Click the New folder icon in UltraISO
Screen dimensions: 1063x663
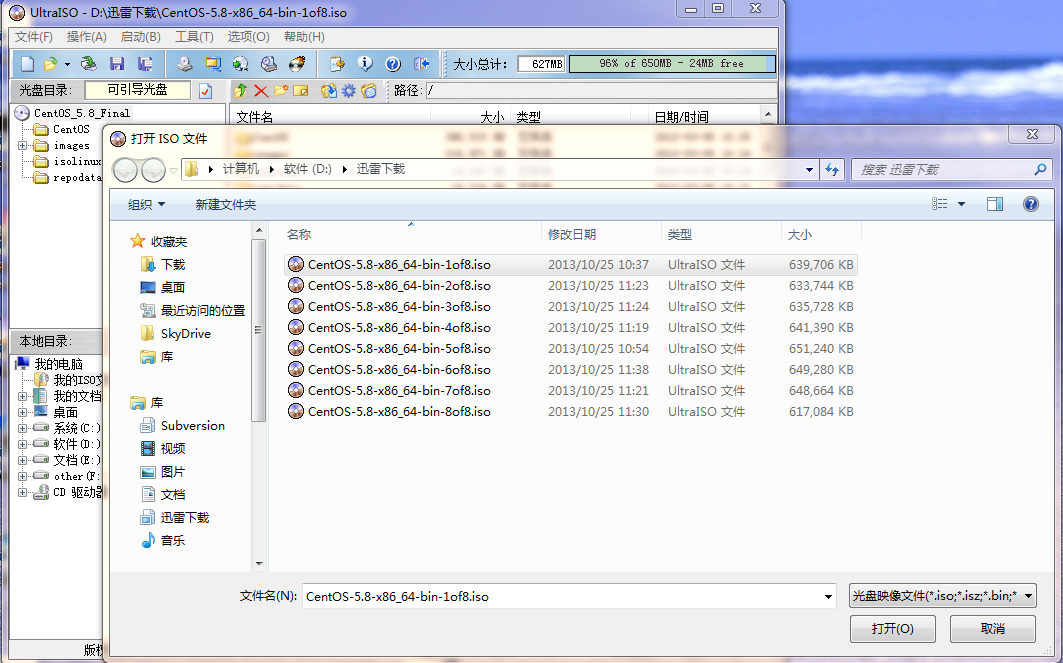tap(281, 90)
